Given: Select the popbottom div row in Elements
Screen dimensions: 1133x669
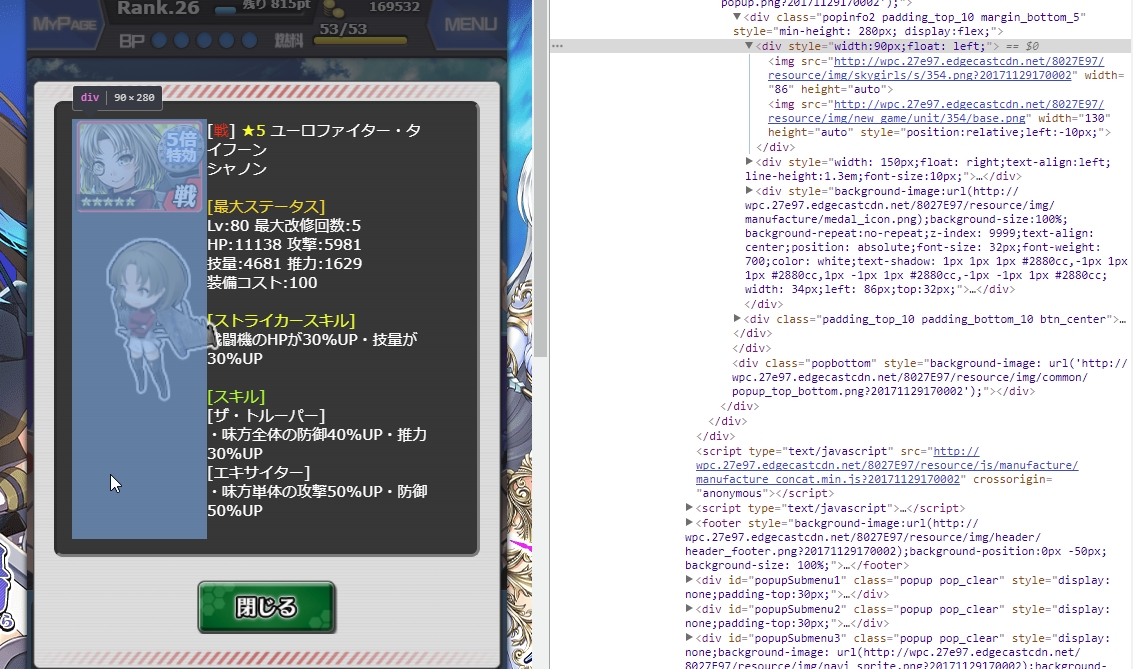Looking at the screenshot, I should click(931, 377).
